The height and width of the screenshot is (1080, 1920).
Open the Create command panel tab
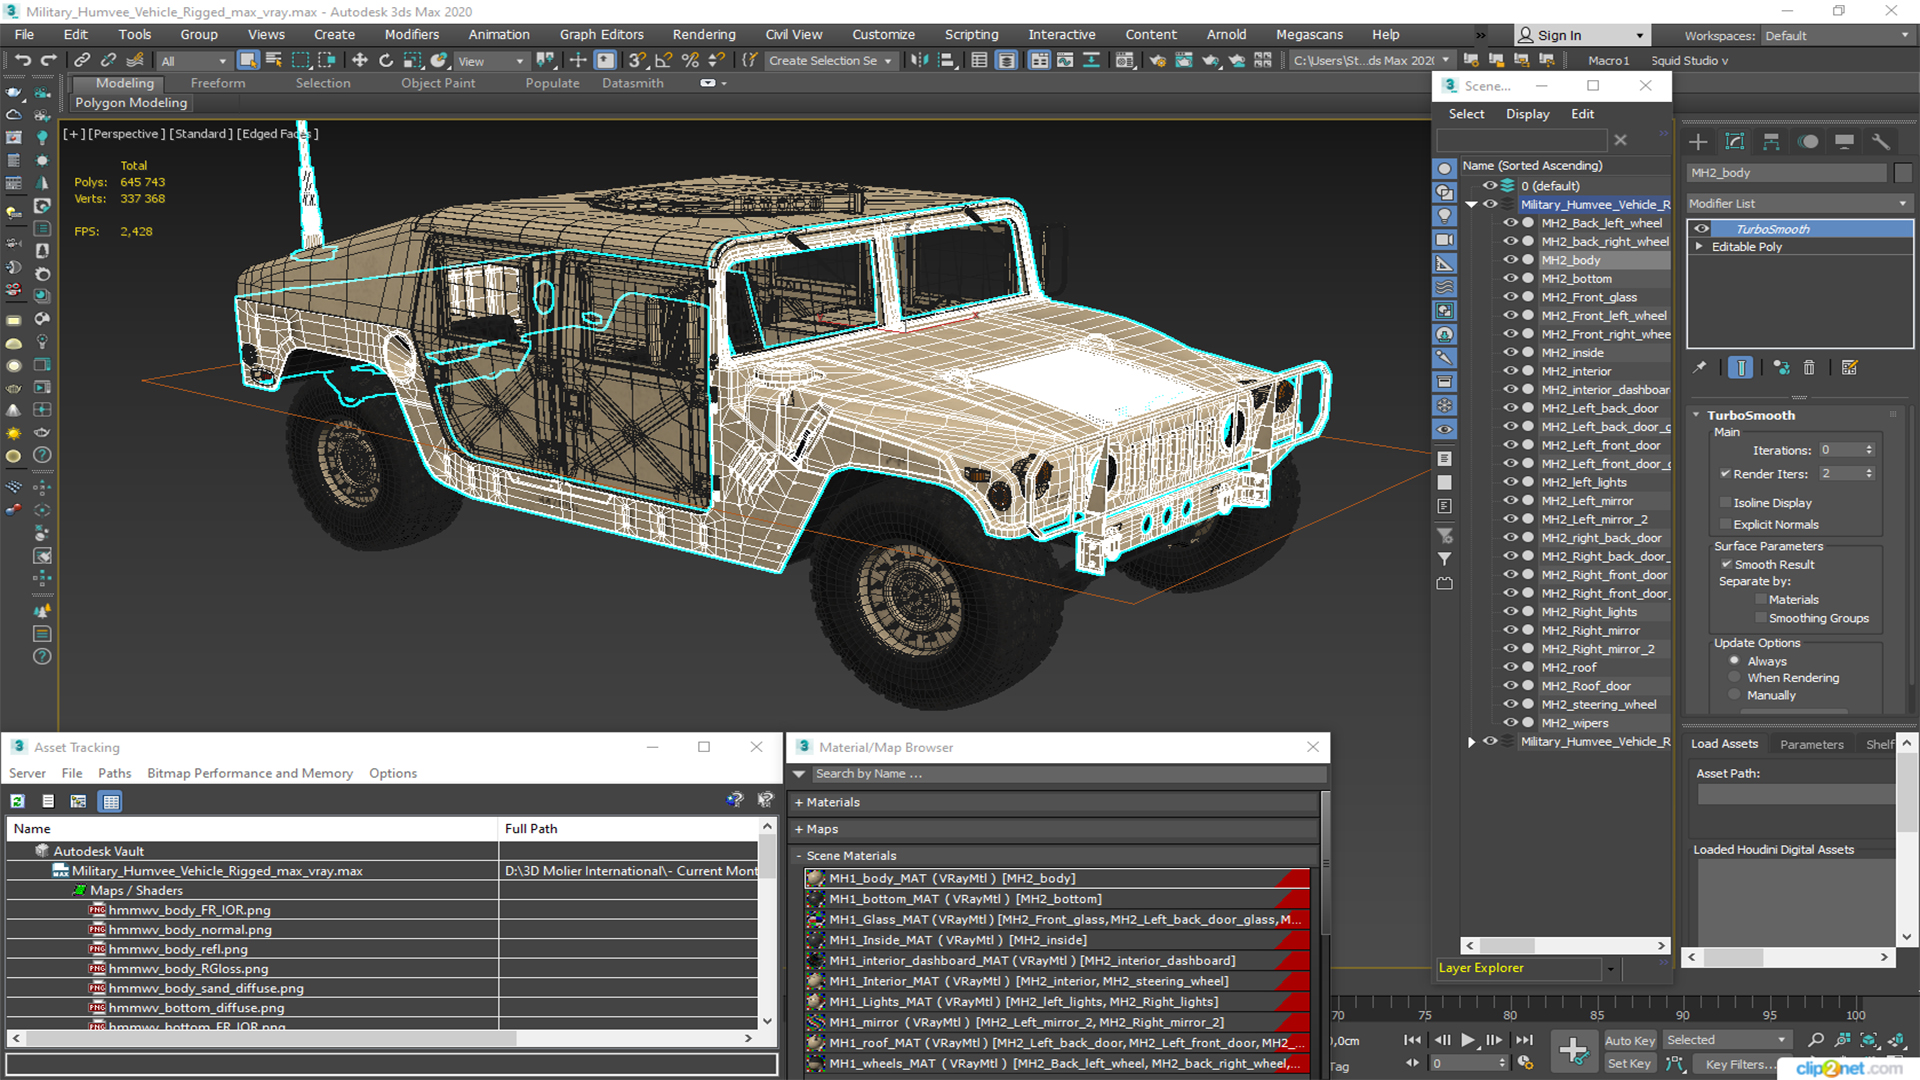point(1698,142)
